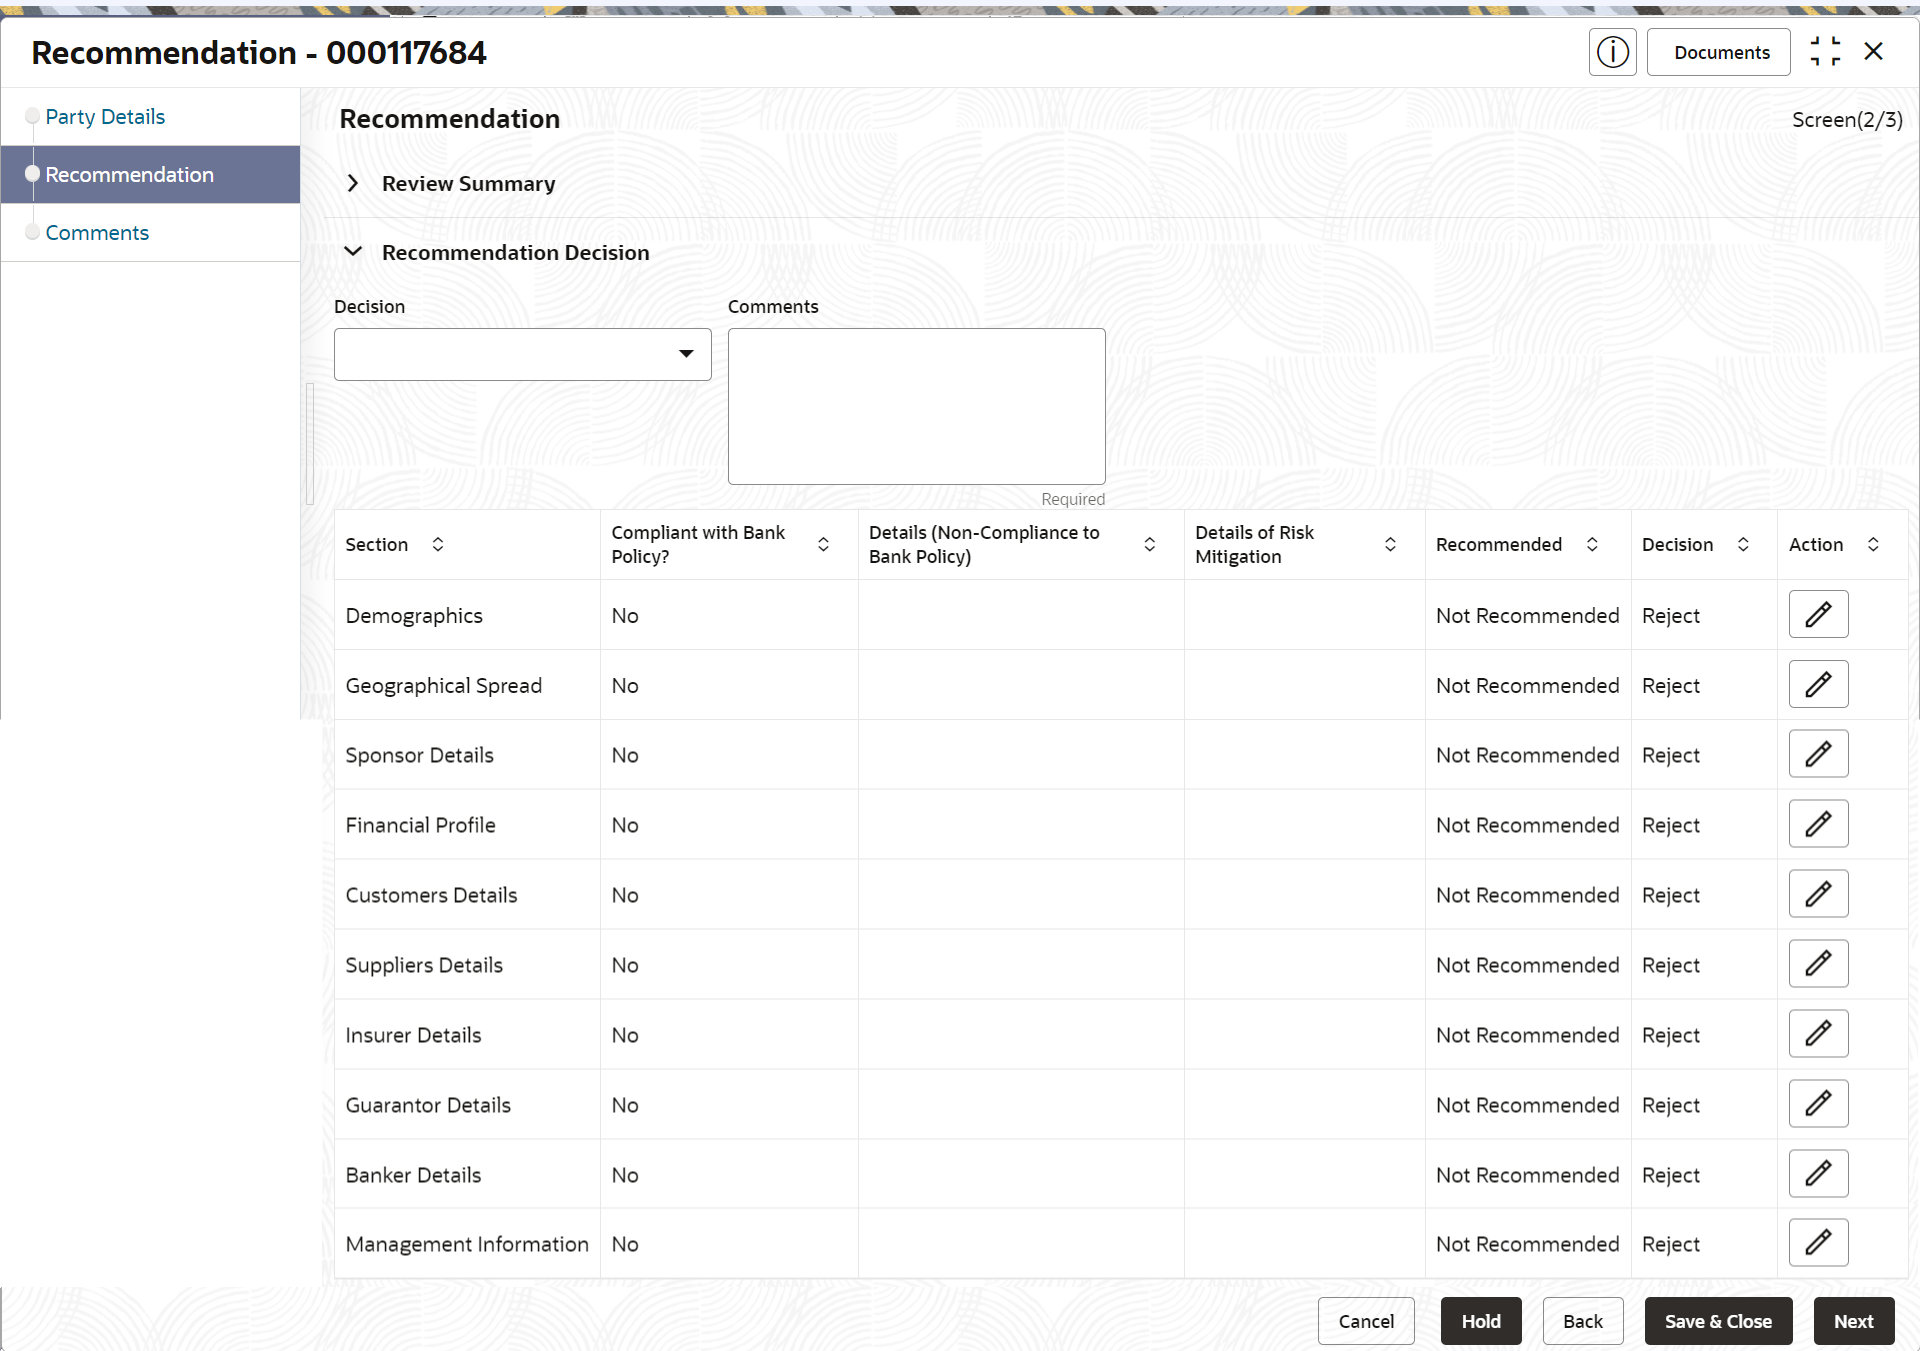The image size is (1920, 1351).
Task: Go to Party Details in side navigation
Action: pos(105,117)
